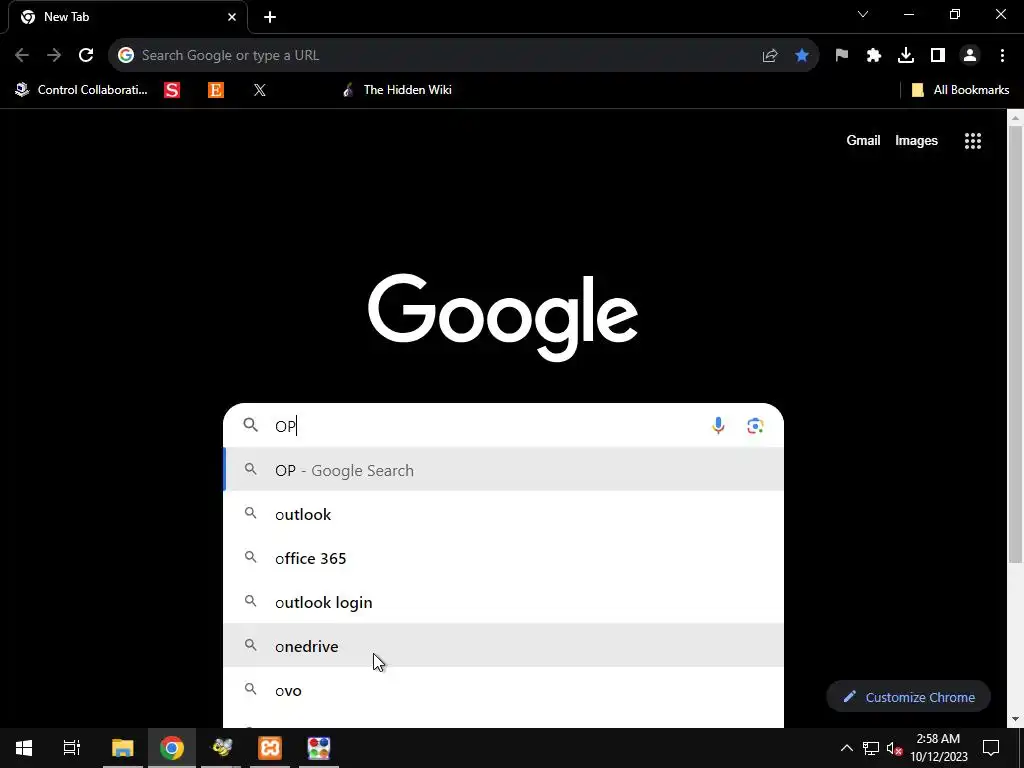Select the 'OP - Google Search' suggestion
Screen dimensions: 1024x768
click(504, 470)
